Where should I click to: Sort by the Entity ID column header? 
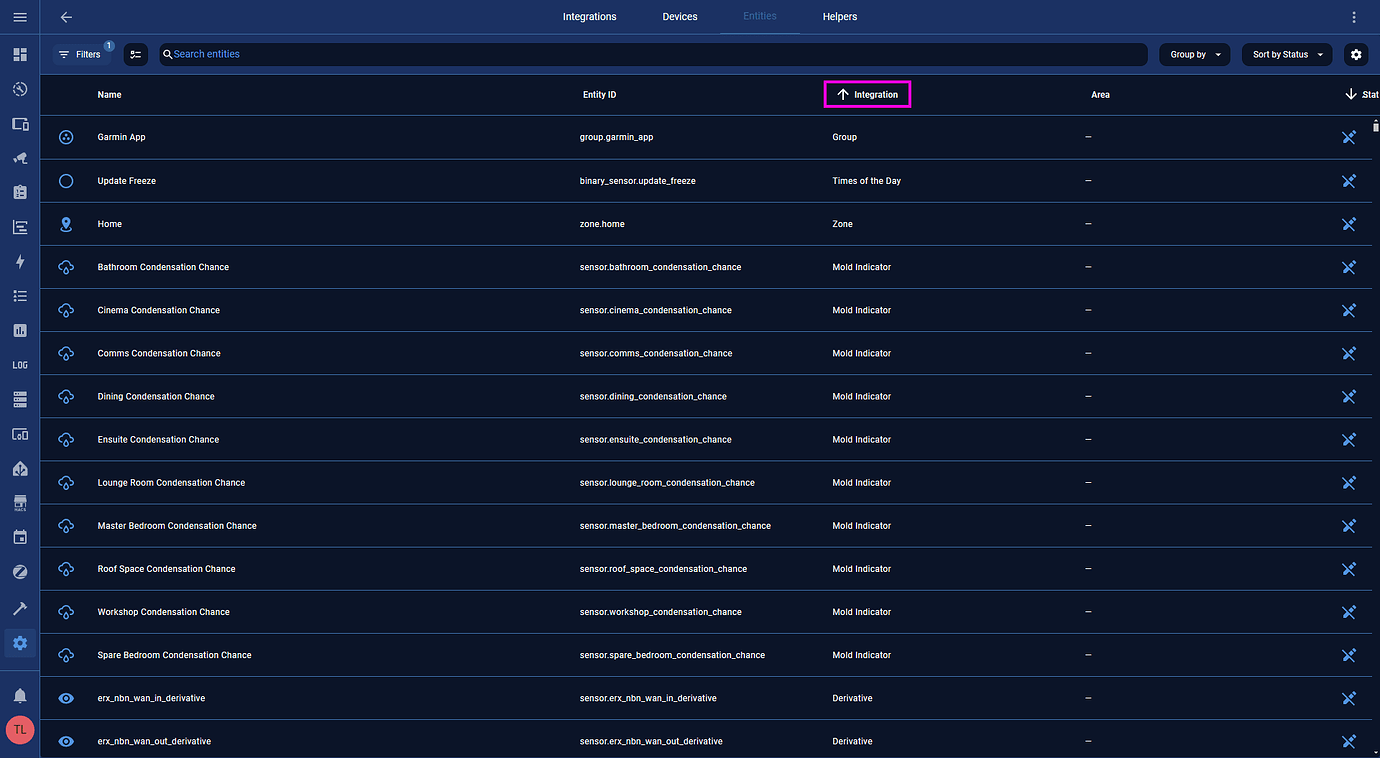[x=600, y=95]
